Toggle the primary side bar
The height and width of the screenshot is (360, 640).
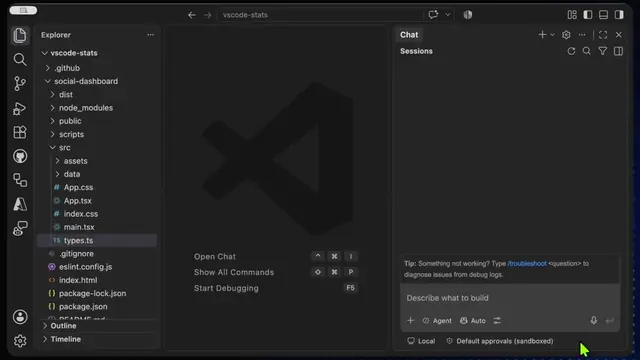pos(588,15)
